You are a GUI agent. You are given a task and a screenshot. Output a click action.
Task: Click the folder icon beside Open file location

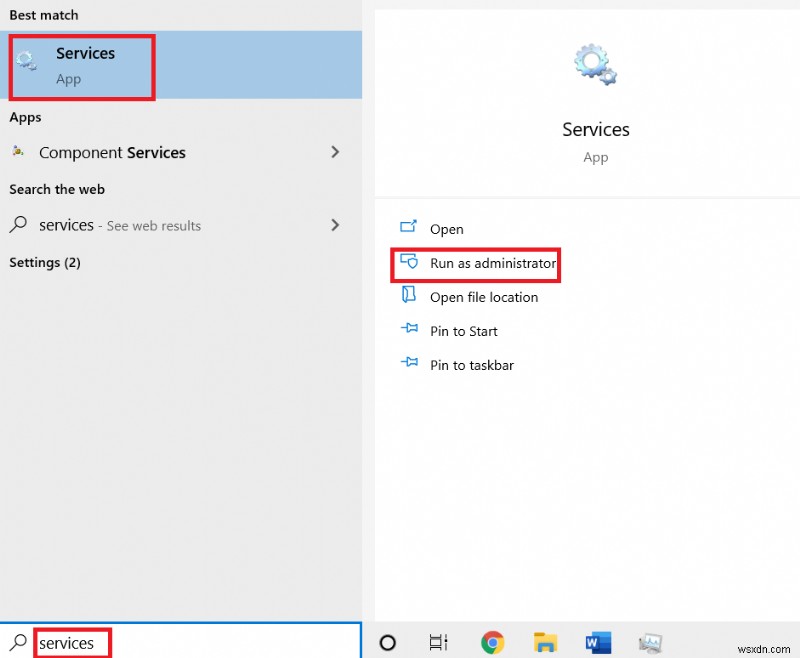(408, 297)
